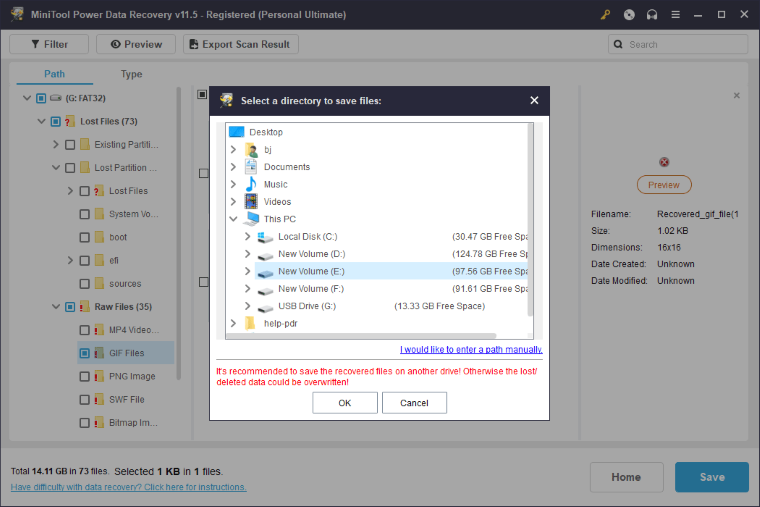Tick the sources folder checkbox
The image size is (760, 507).
coord(85,284)
